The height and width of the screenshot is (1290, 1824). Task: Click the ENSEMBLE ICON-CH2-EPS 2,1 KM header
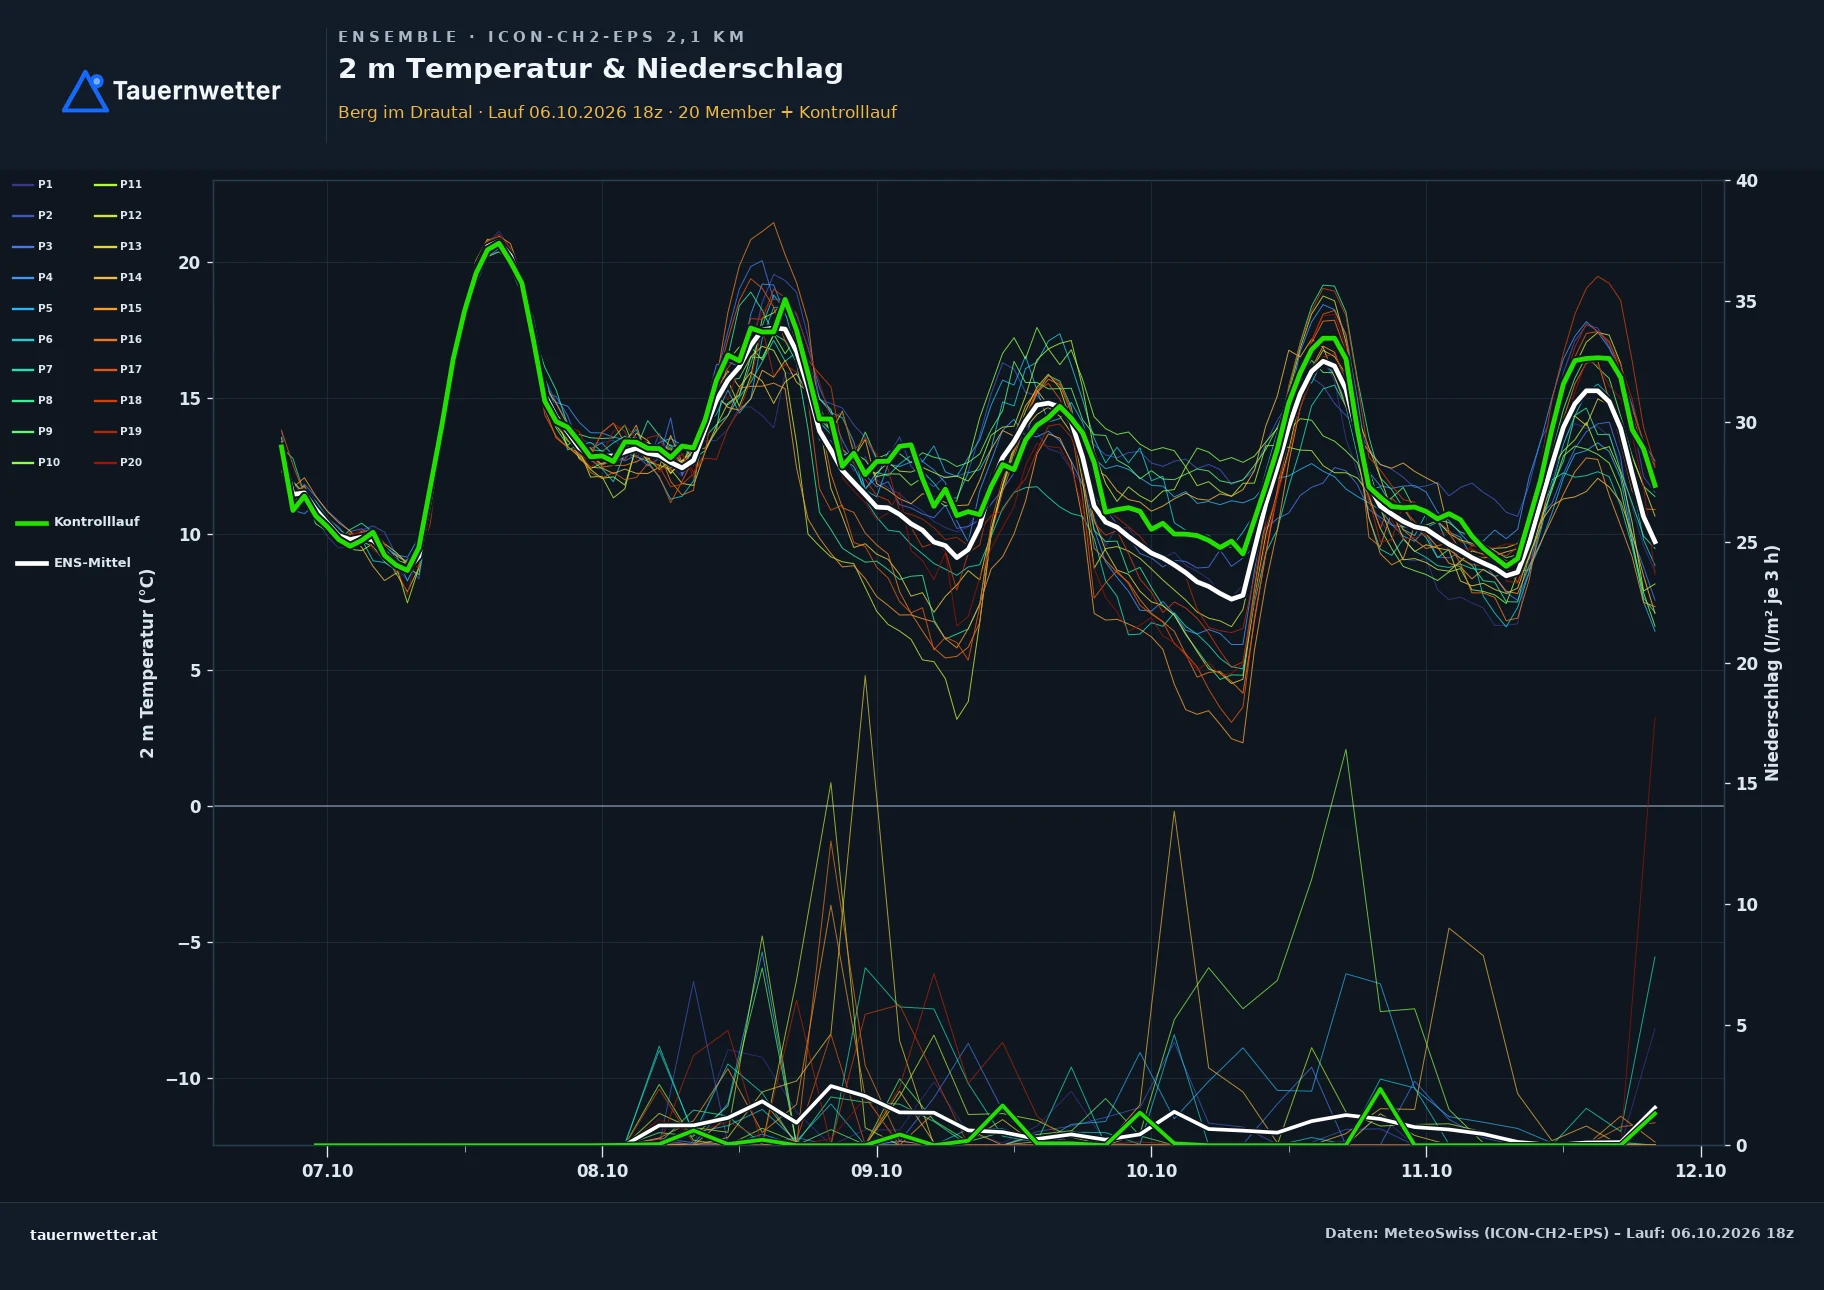point(542,37)
